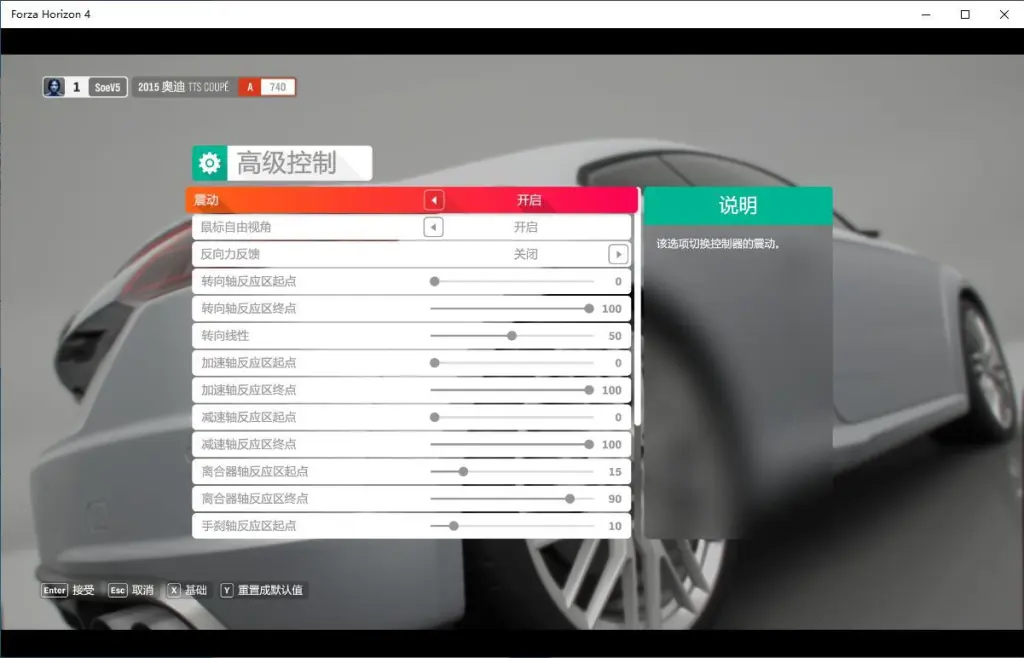Click 重置成默认值 to reset defaults
This screenshot has width=1024, height=658.
click(x=270, y=590)
